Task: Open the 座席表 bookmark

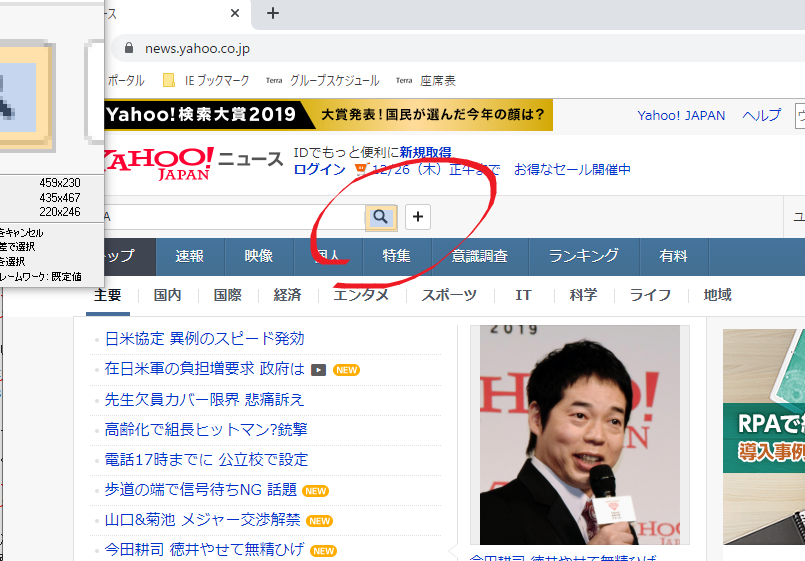Action: coord(426,81)
